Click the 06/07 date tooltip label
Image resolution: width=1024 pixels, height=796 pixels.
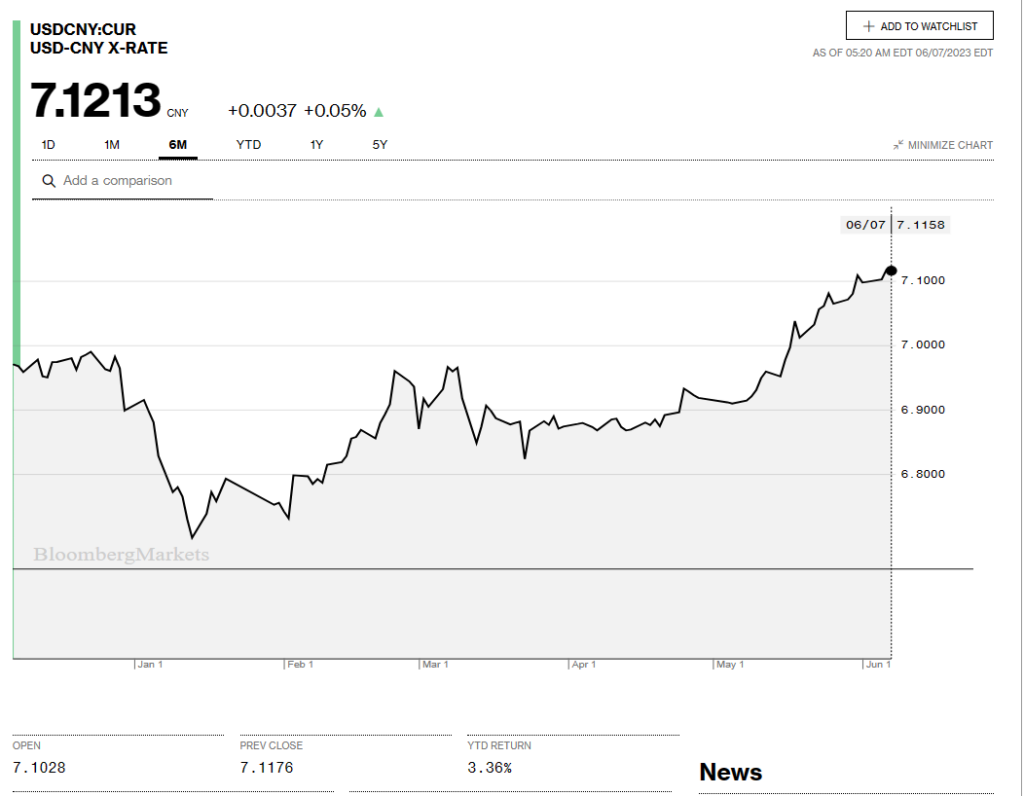pos(865,225)
